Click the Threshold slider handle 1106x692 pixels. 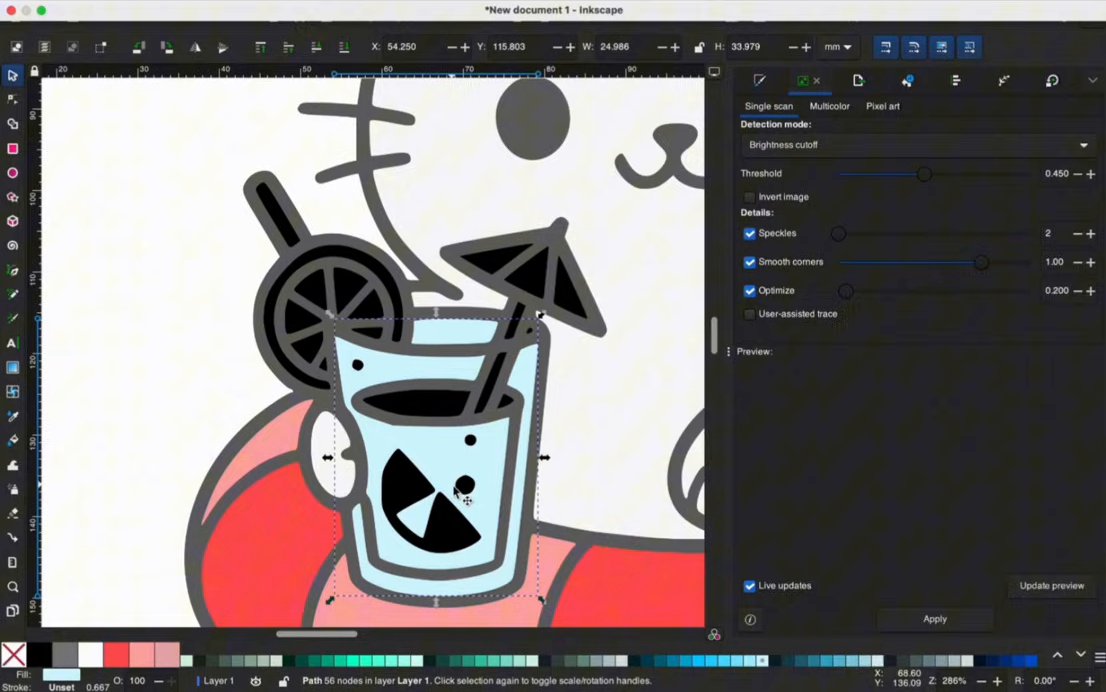coord(923,174)
